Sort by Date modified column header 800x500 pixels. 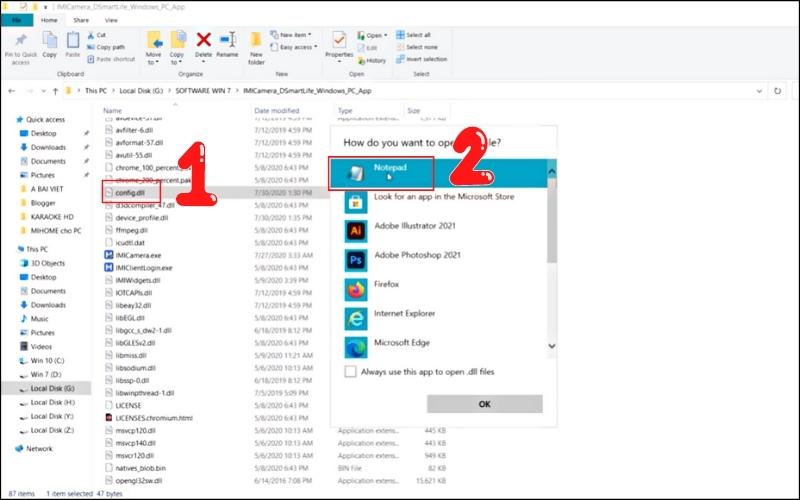[277, 110]
